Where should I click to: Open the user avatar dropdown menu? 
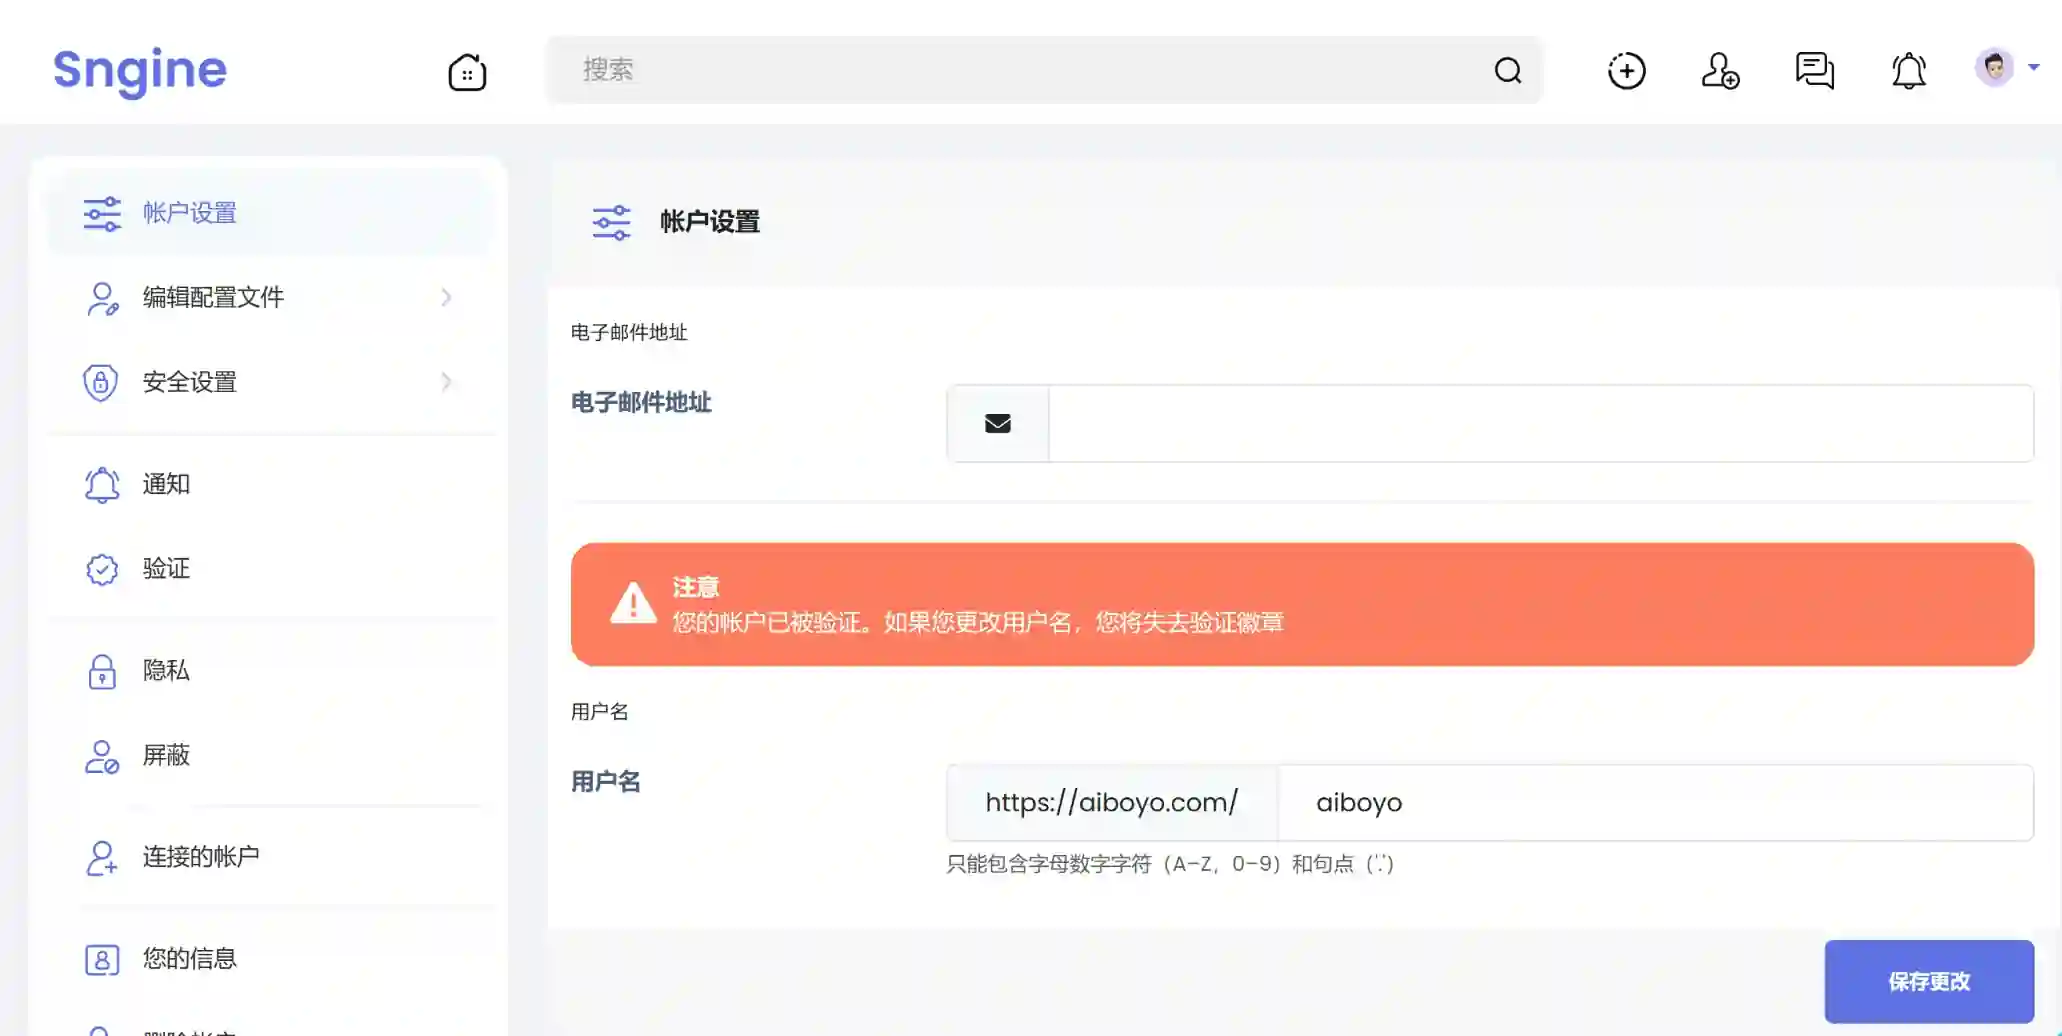(x=2006, y=68)
